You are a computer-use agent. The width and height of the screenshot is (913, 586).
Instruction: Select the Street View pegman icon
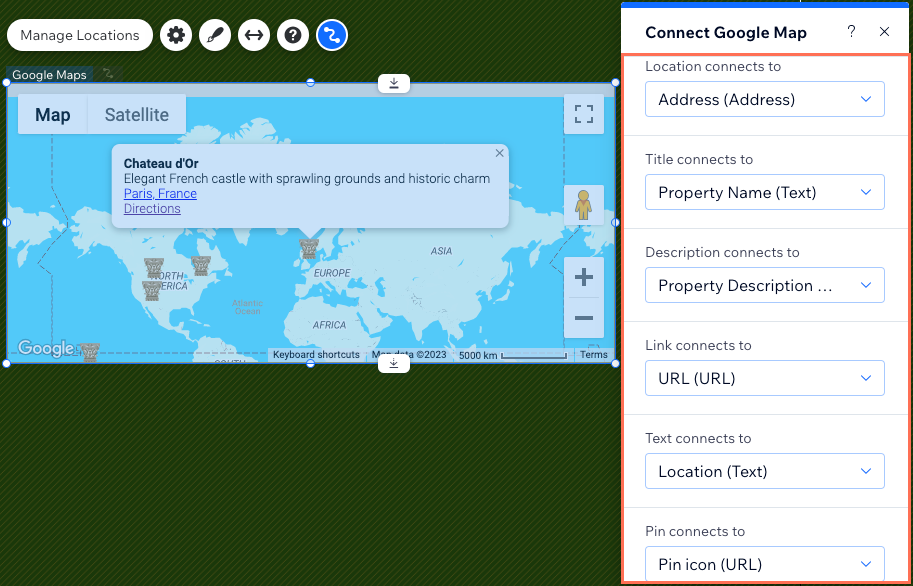[584, 205]
